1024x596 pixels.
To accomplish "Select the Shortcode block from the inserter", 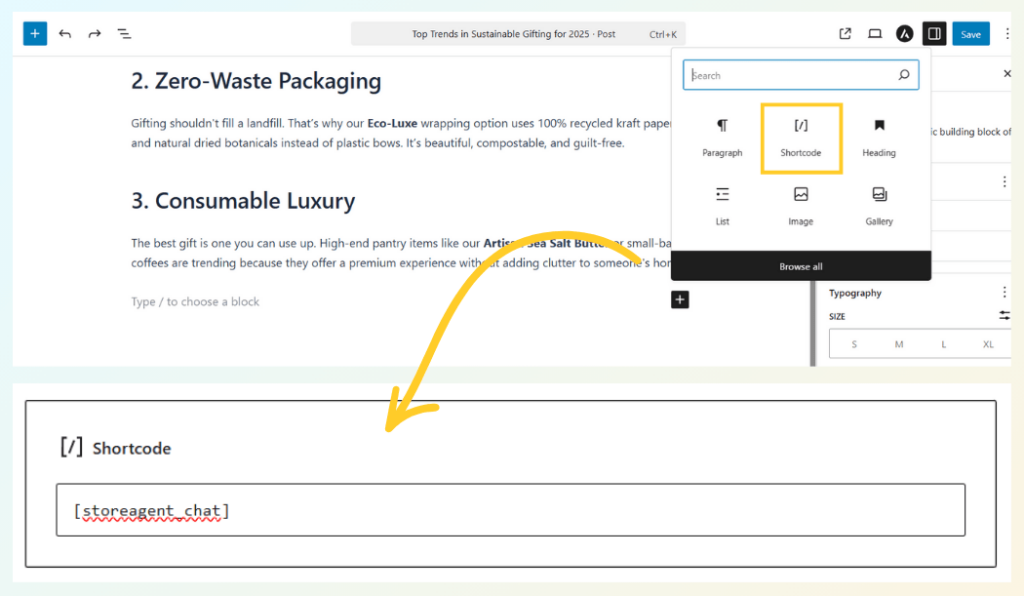I will pos(801,138).
